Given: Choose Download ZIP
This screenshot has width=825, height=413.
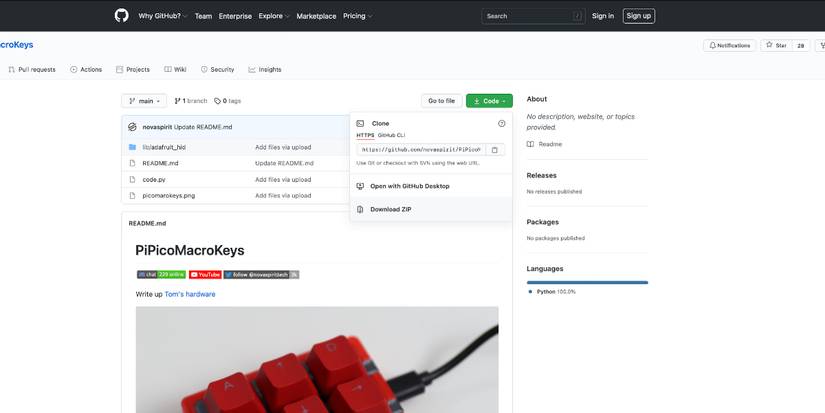Looking at the screenshot, I should [x=430, y=209].
